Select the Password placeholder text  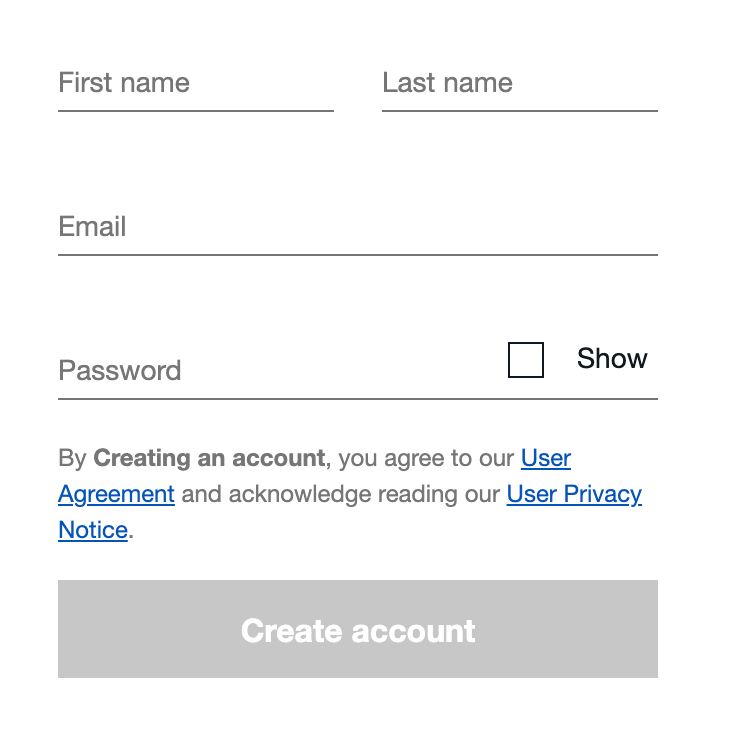(120, 370)
